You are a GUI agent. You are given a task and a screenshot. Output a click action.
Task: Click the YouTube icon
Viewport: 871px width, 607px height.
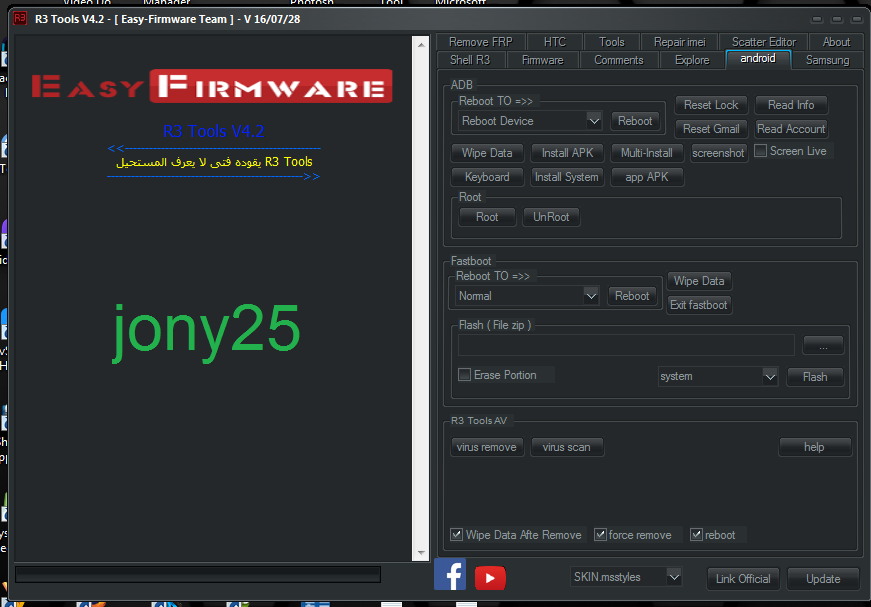coord(490,577)
